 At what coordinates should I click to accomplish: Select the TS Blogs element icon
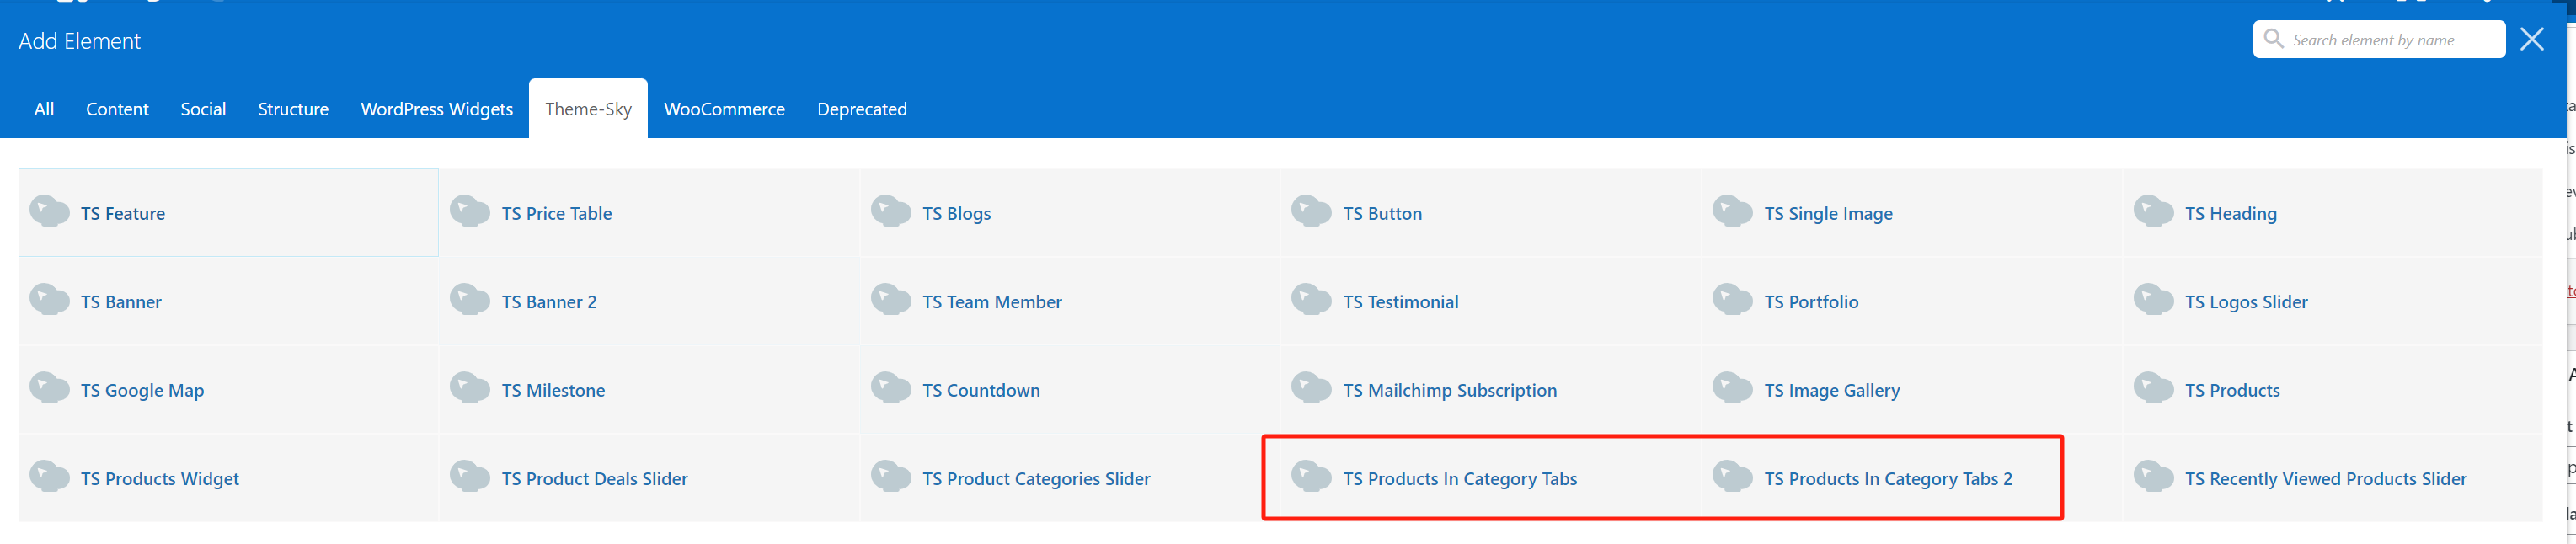pyautogui.click(x=891, y=211)
